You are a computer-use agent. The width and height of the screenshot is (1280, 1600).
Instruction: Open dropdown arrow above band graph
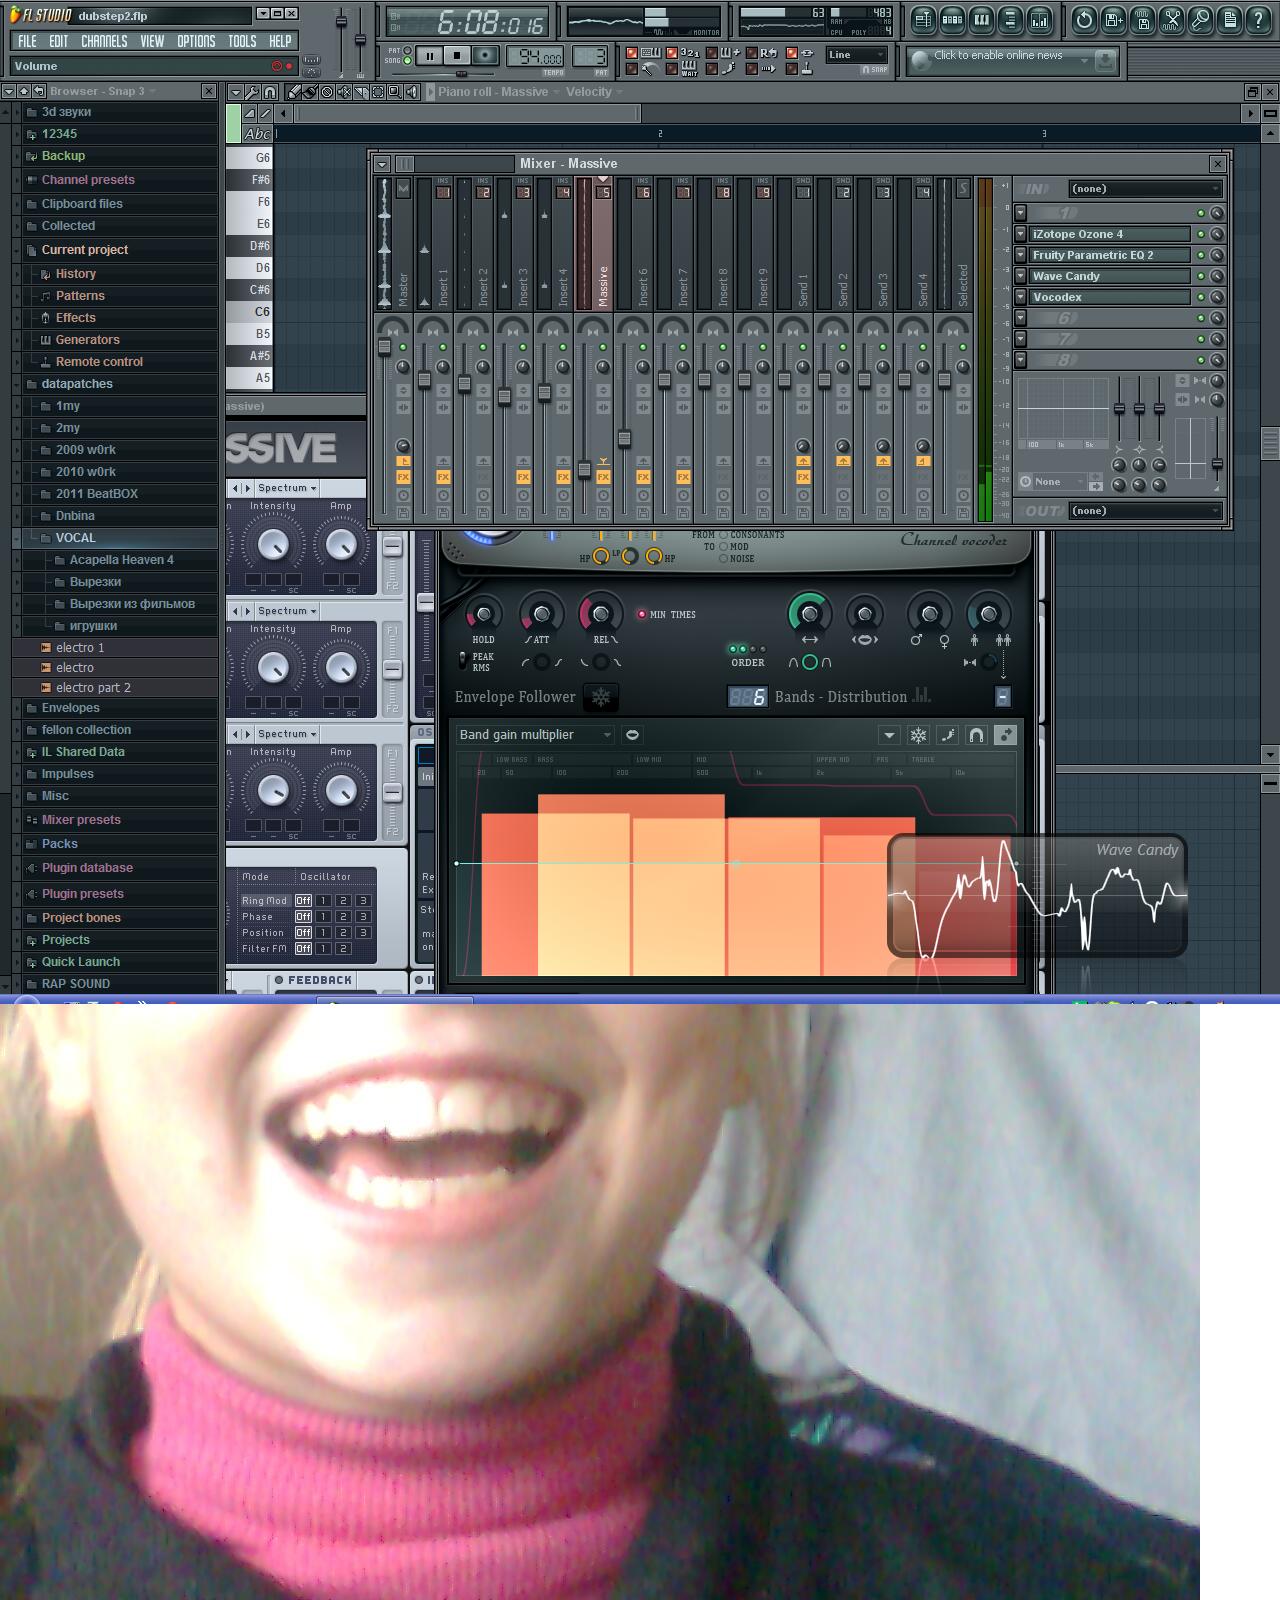(889, 735)
